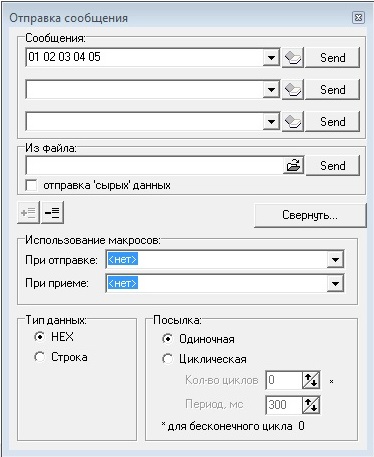Click Send next to the file path field
The height and width of the screenshot is (457, 374).
(332, 165)
